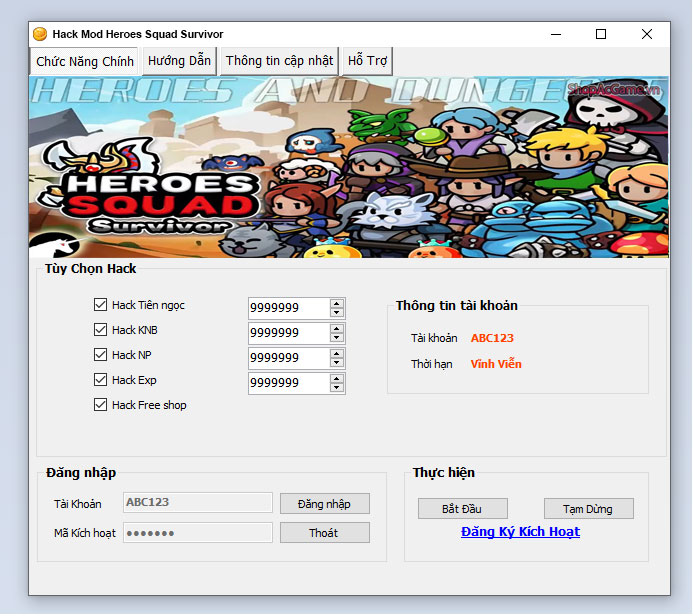Decrease Hack KNB value with down arrow

[337, 338]
